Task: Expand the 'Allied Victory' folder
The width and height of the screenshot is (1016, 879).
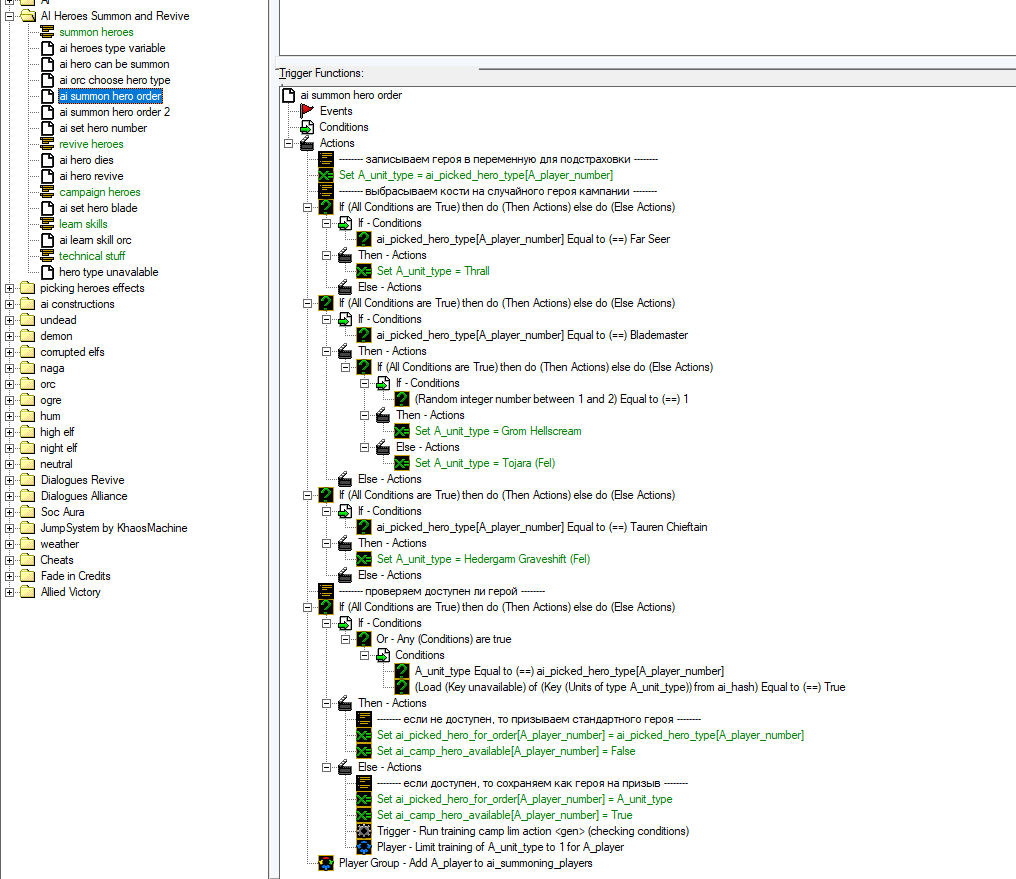Action: pyautogui.click(x=10, y=592)
